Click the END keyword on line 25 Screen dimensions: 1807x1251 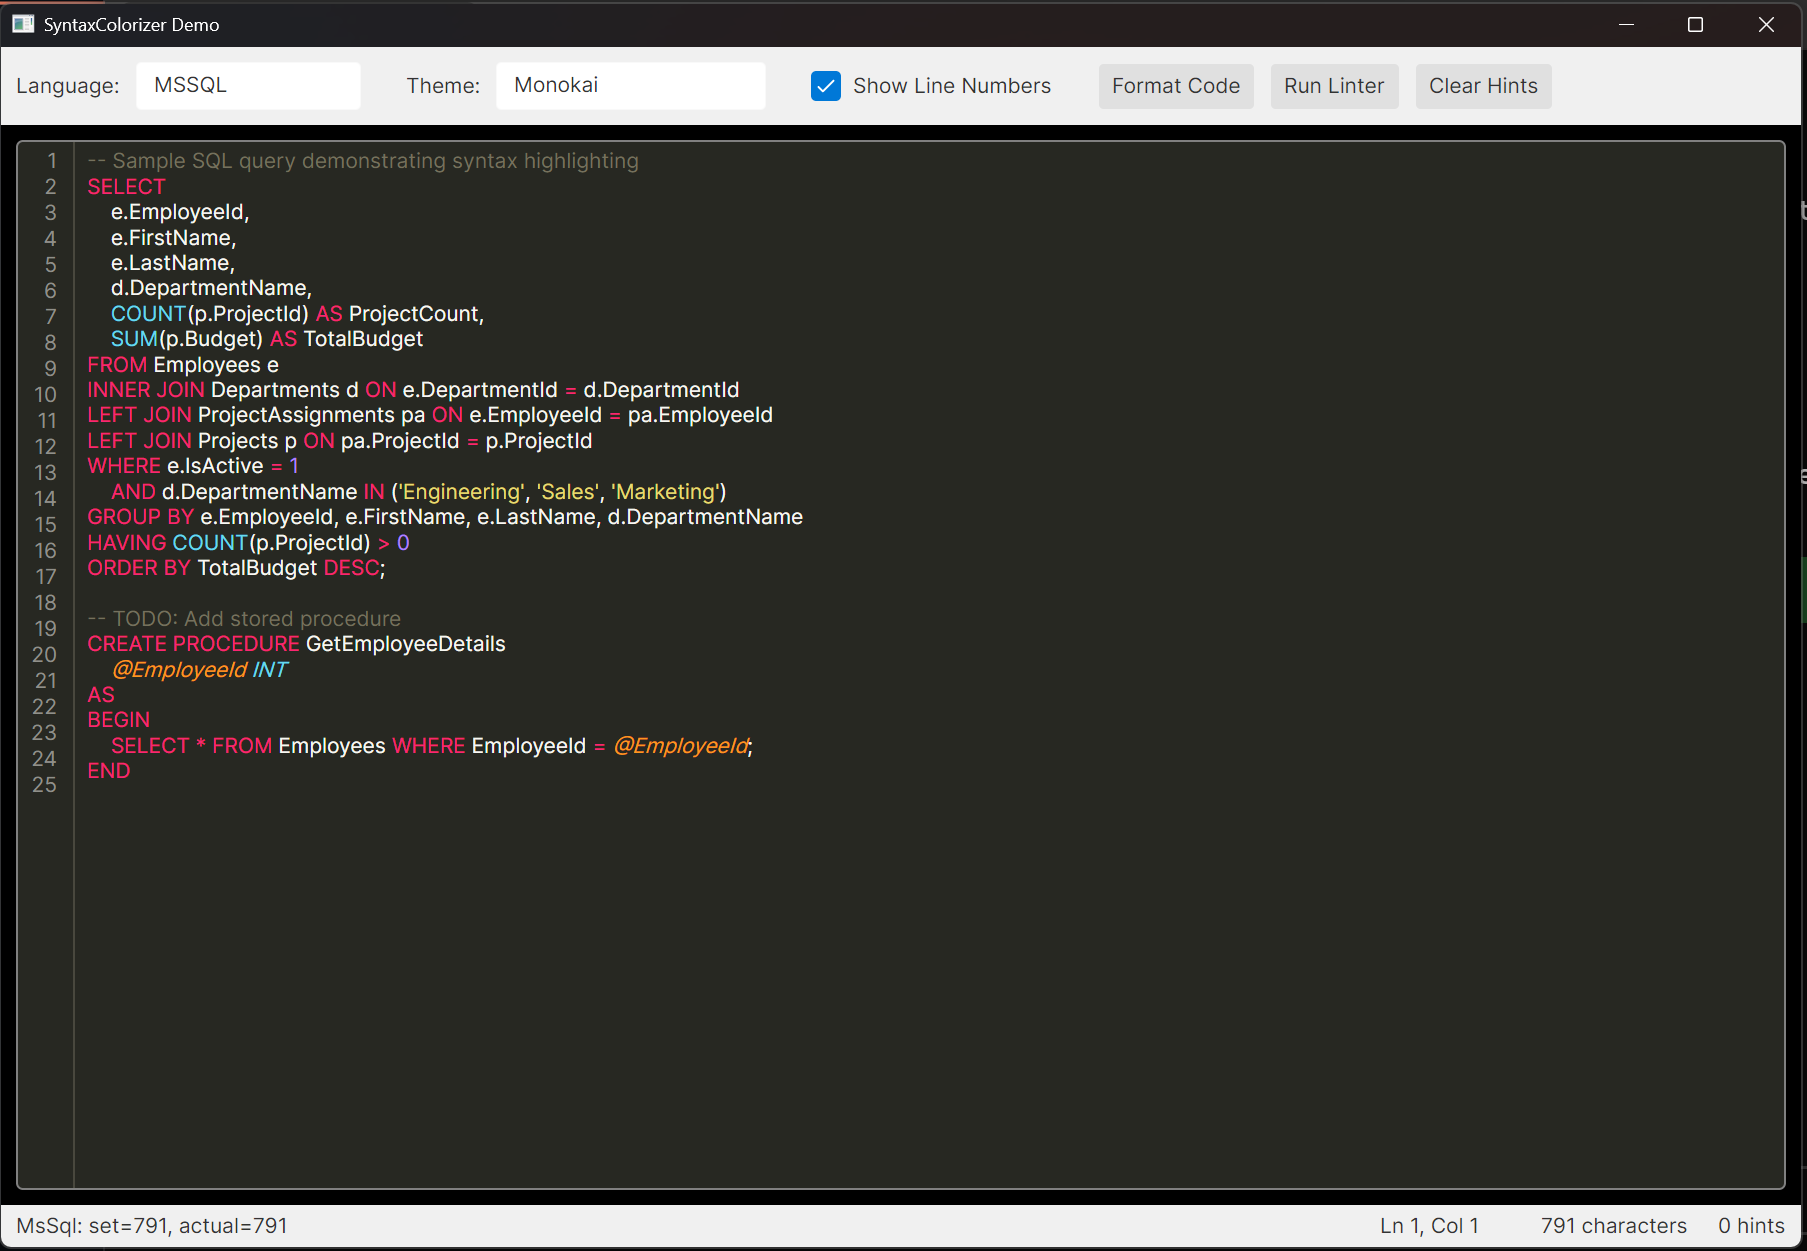pos(108,770)
